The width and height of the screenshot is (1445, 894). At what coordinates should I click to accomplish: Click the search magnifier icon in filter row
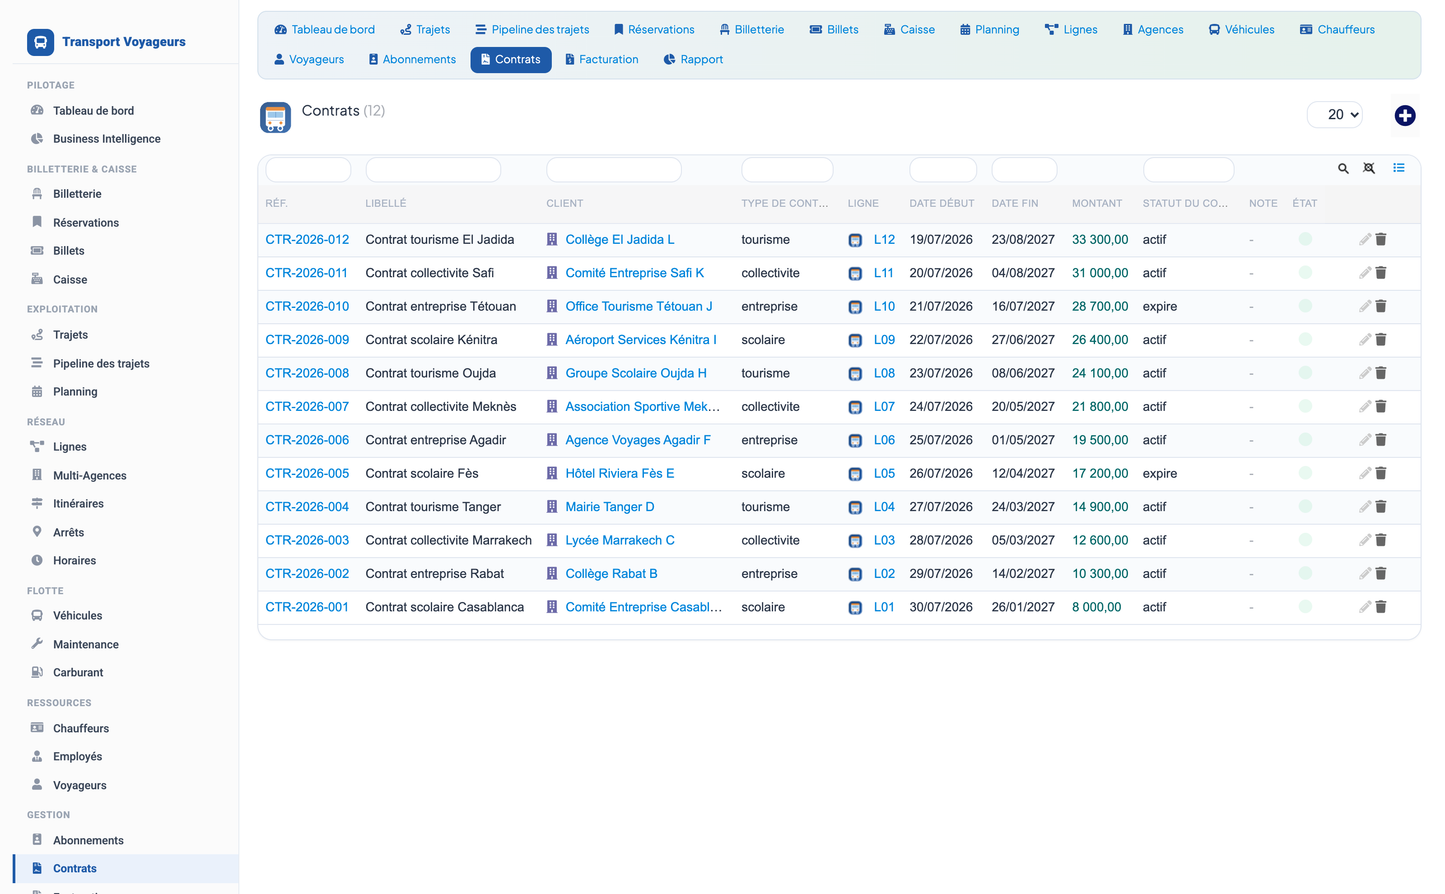tap(1343, 169)
